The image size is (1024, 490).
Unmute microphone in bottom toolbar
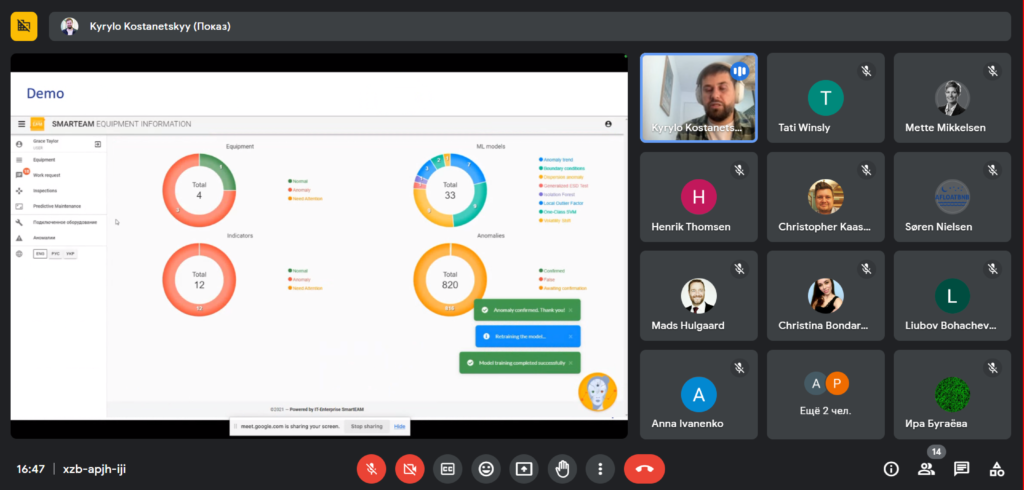371,468
